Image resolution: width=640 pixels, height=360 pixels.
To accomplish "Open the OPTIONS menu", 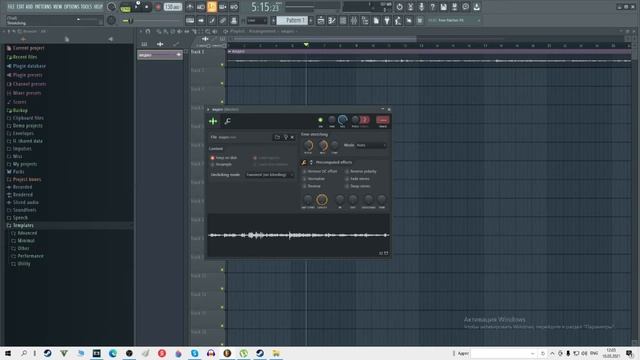I will coord(72,7).
